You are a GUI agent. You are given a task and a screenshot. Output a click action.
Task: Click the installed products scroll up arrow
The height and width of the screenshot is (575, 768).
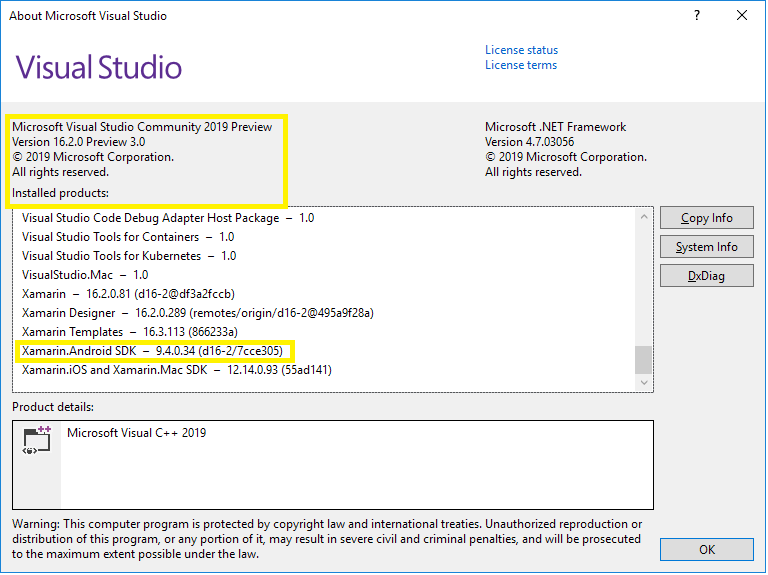(x=644, y=216)
